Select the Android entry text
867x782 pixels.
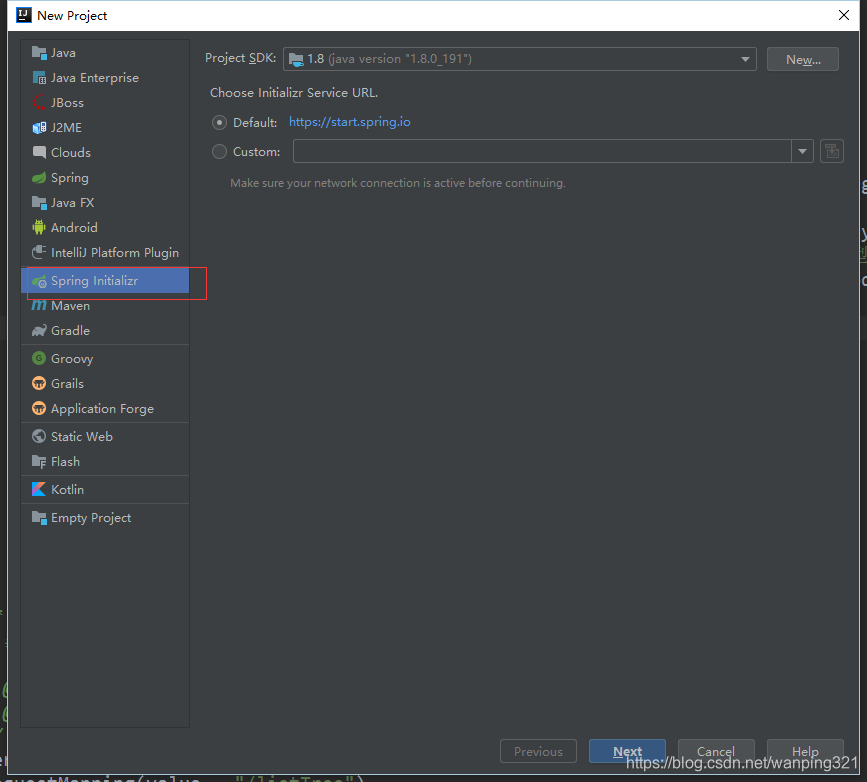coord(74,228)
